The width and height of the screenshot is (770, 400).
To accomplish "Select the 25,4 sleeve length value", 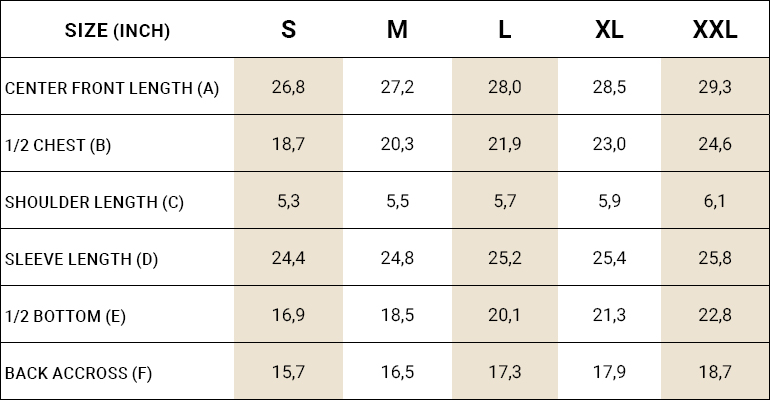I will [x=609, y=258].
